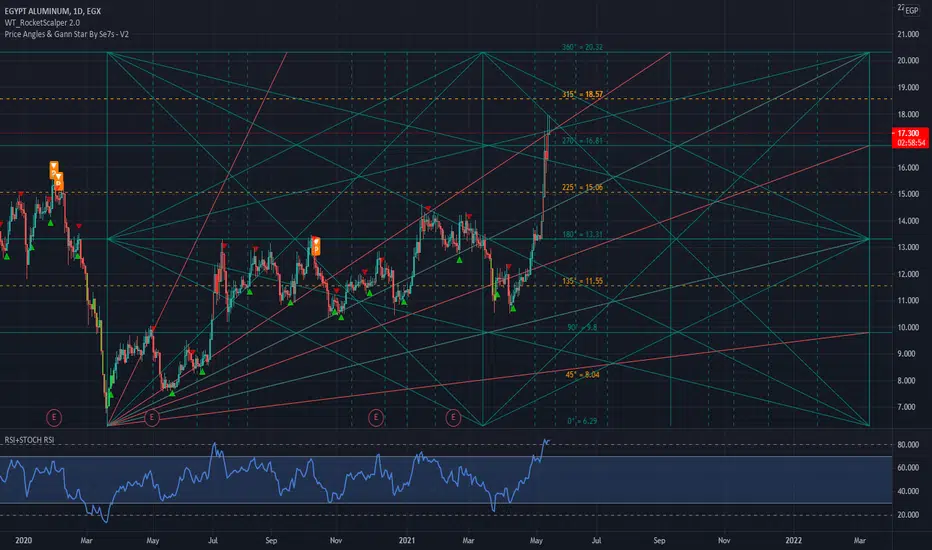Click the 40.000 RSI axis value
Image resolution: width=932 pixels, height=550 pixels.
coord(908,492)
